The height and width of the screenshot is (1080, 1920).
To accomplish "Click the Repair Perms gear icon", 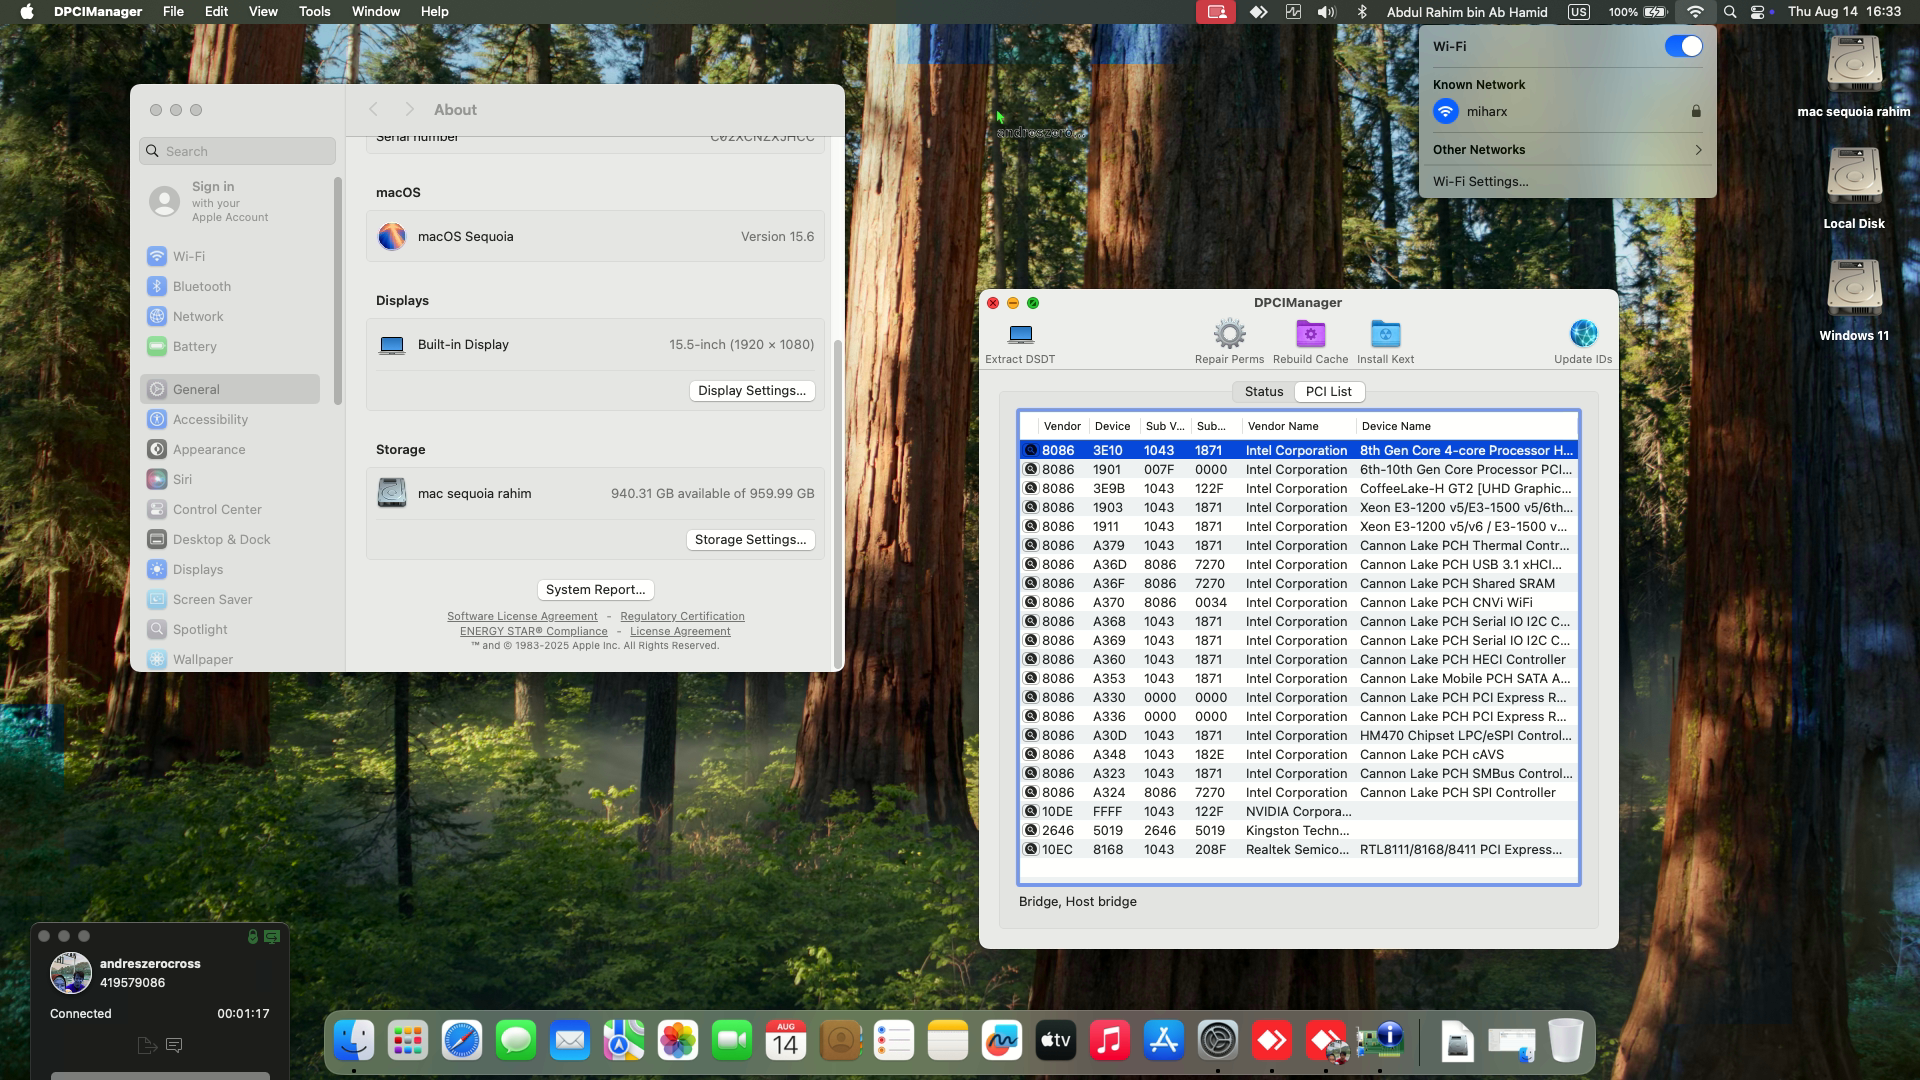I will [x=1229, y=334].
